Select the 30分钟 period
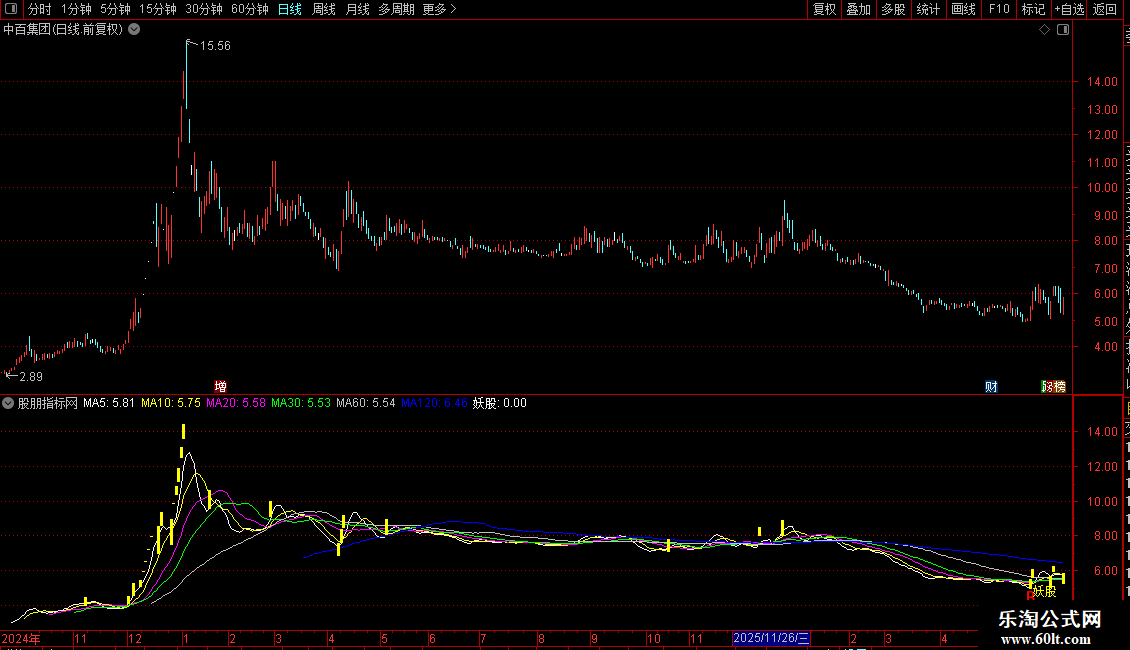This screenshot has width=1130, height=650. click(204, 9)
